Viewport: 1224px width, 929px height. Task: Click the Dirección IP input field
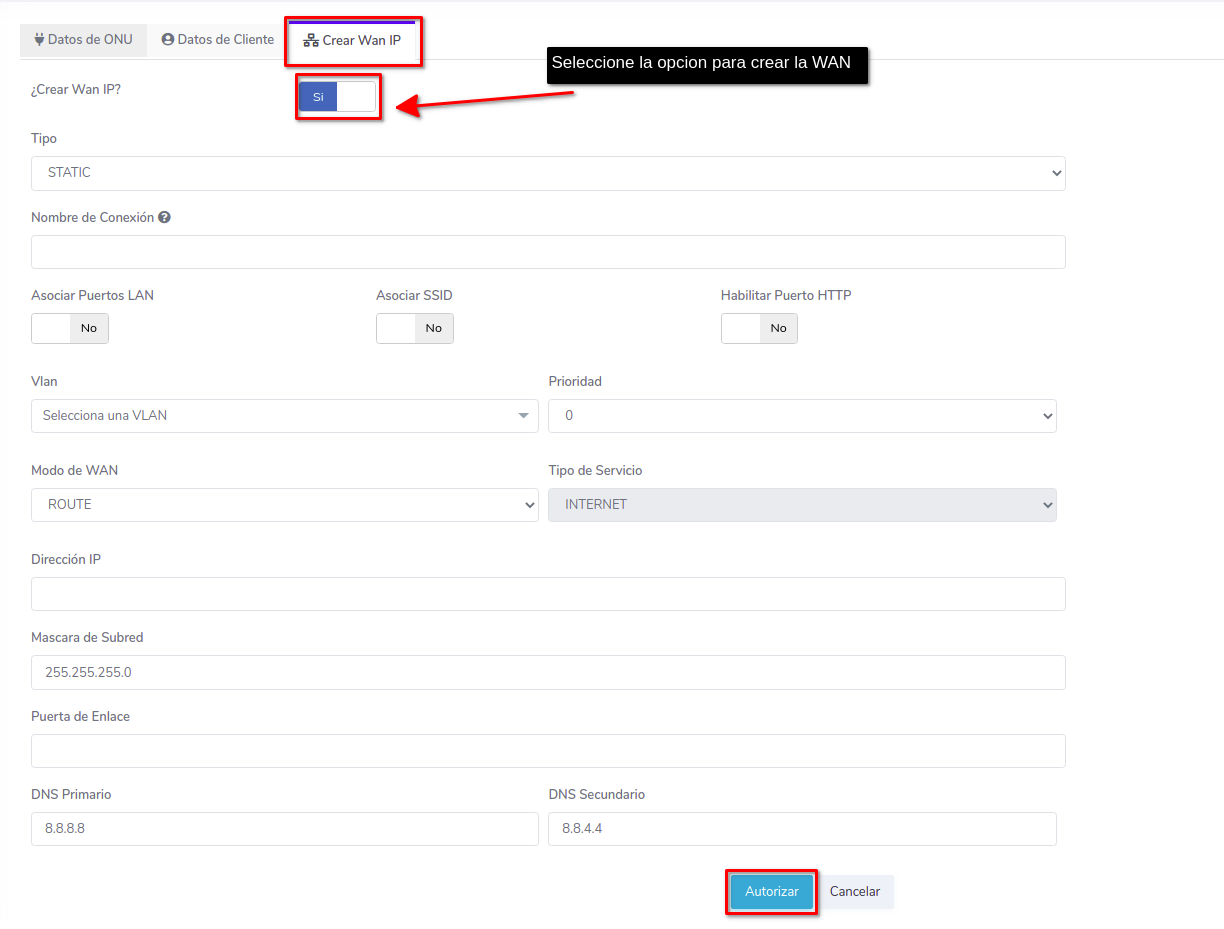point(548,594)
